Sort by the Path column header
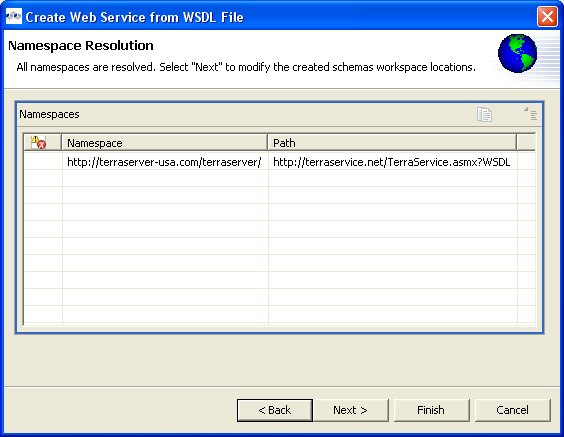This screenshot has height=437, width=564. coord(392,143)
